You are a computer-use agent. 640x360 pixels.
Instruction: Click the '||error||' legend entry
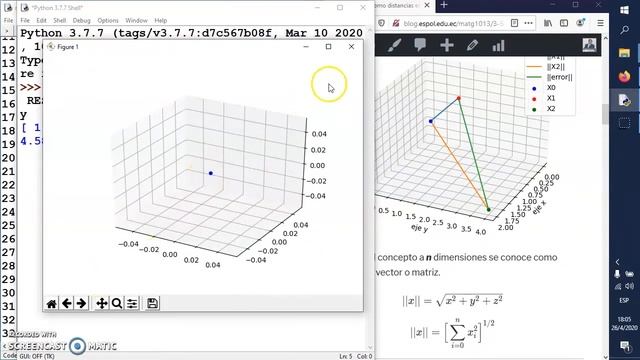(x=559, y=77)
